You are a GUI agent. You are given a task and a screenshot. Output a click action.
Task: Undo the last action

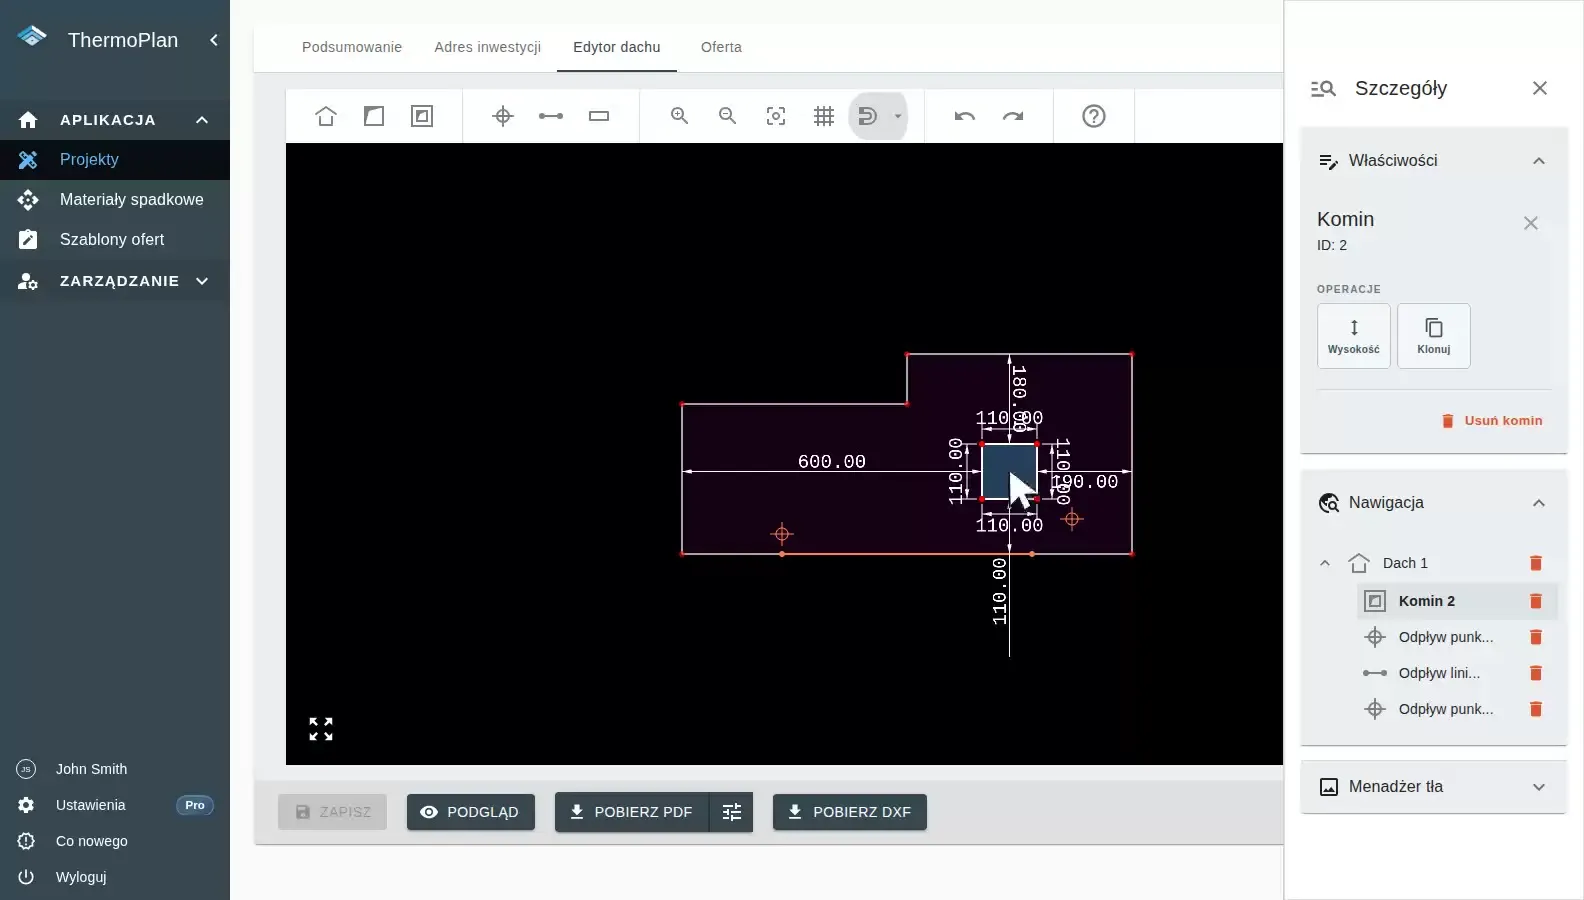[x=965, y=116]
